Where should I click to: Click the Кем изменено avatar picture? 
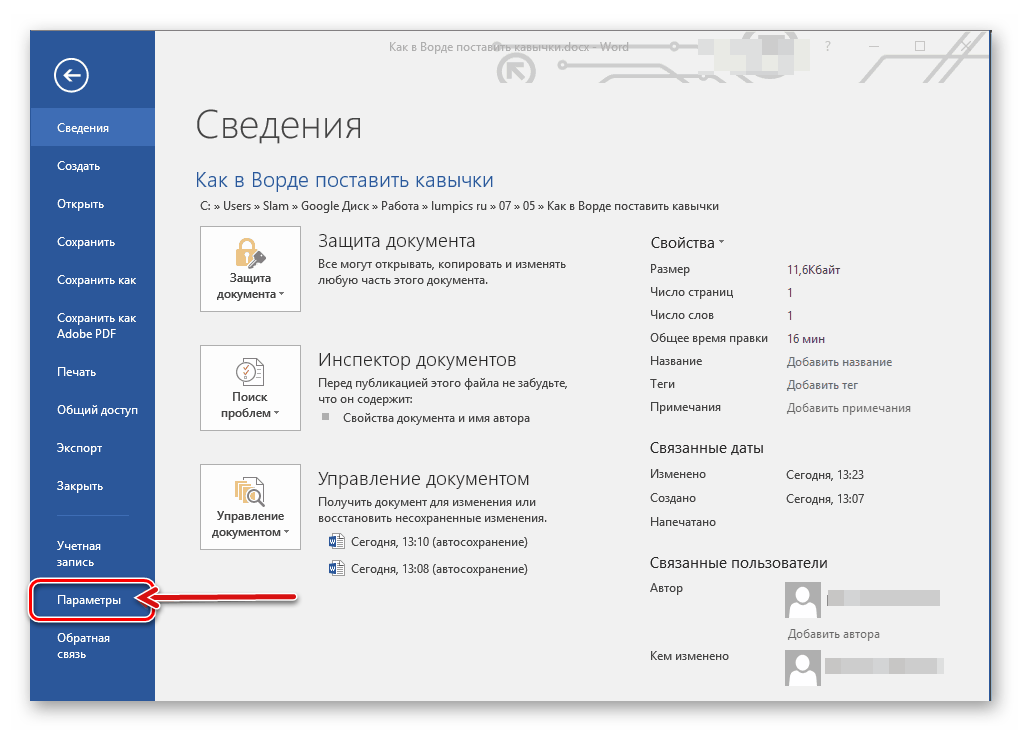(x=802, y=668)
